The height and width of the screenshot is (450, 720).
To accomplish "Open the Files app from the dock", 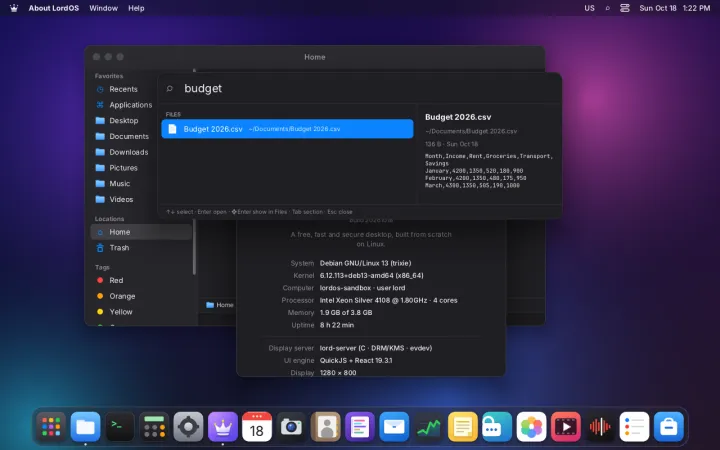I will [x=85, y=427].
